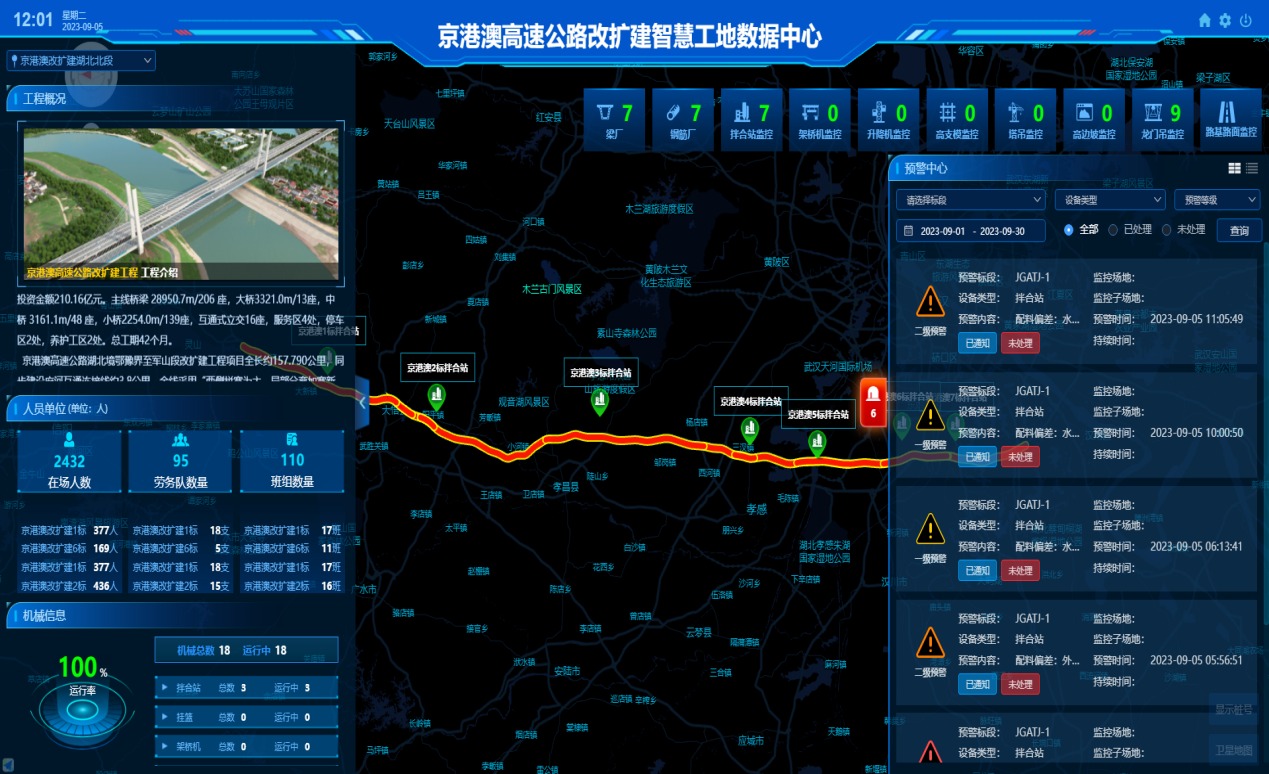Open the 京港澳改扩建湖北北段 project dropdown

(x=81, y=61)
